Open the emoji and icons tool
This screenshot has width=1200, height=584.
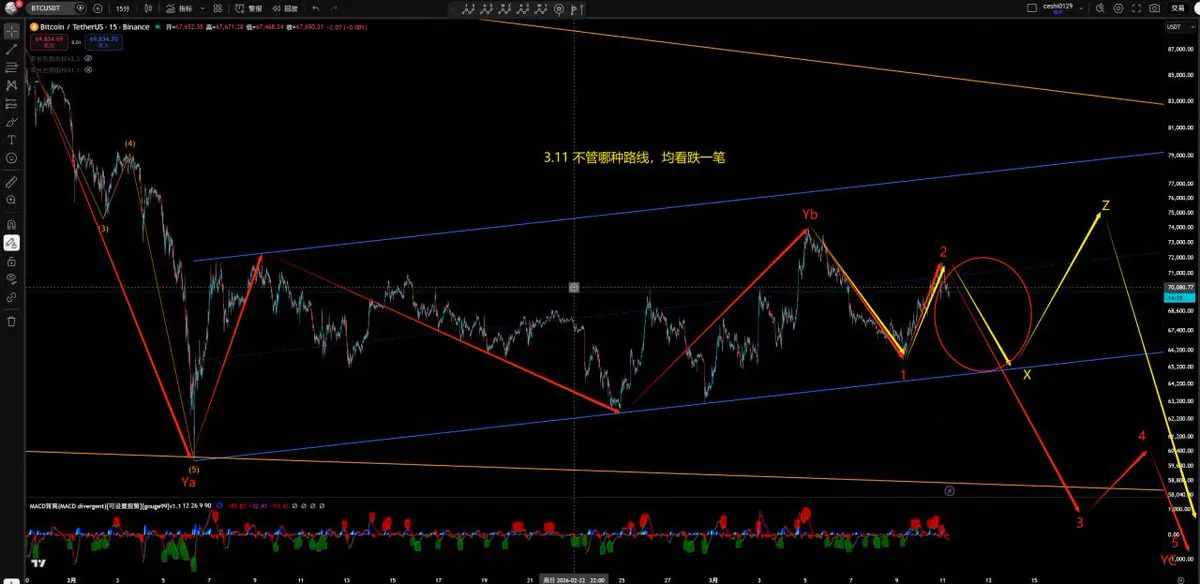pos(12,156)
